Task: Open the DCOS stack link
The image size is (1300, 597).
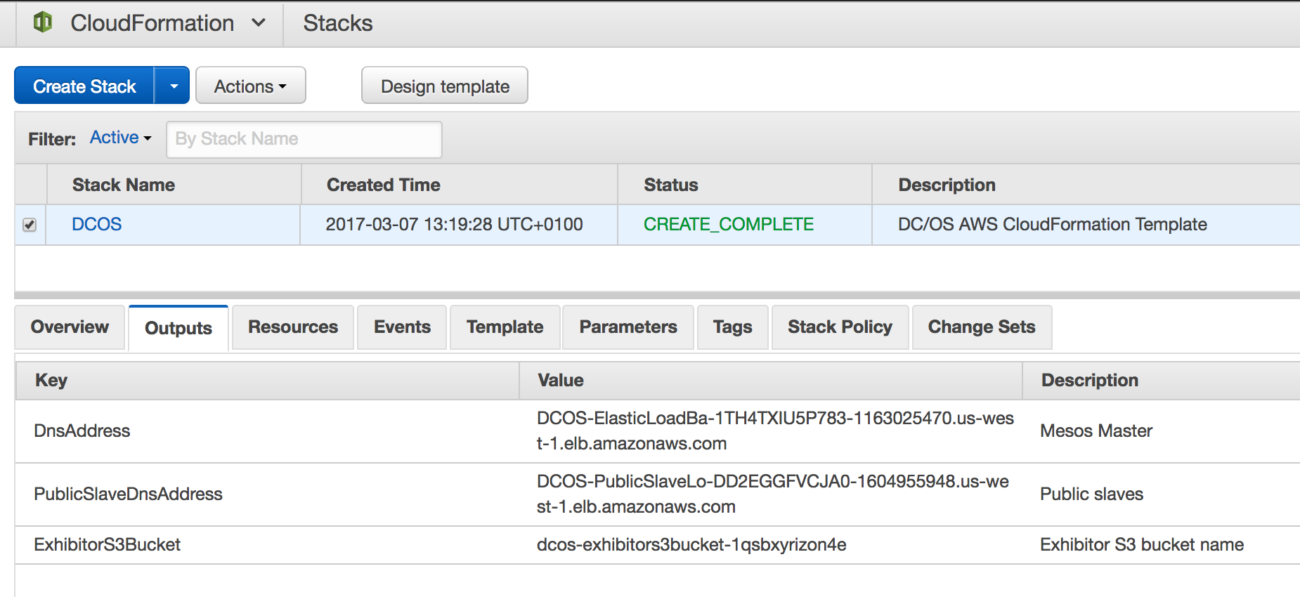Action: (97, 224)
